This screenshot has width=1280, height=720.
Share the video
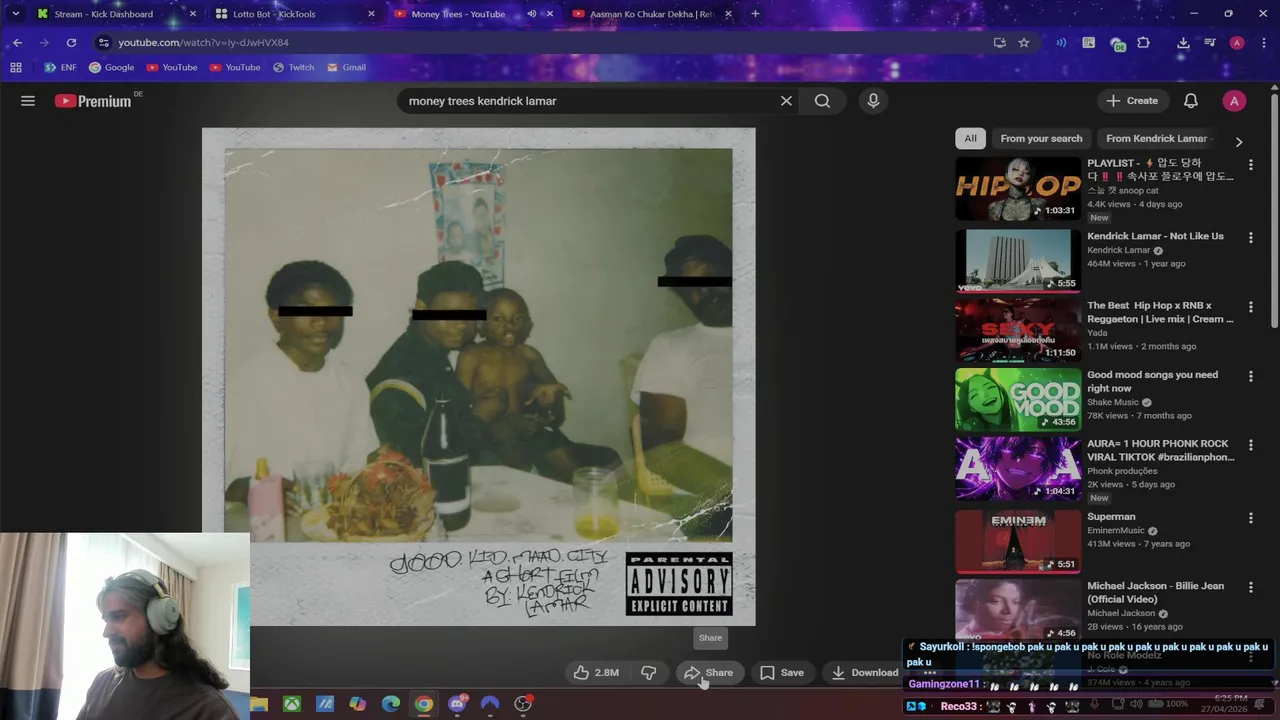pyautogui.click(x=709, y=673)
